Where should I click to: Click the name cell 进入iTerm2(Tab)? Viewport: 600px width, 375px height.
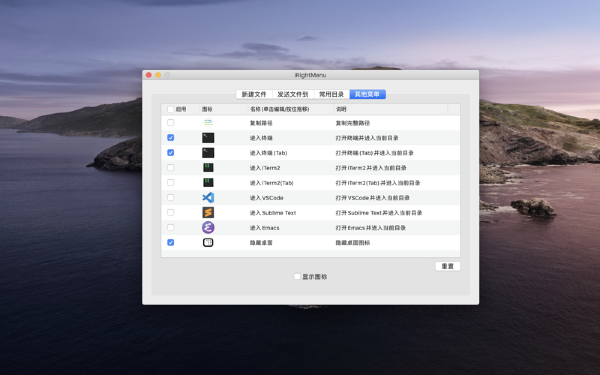click(x=272, y=183)
